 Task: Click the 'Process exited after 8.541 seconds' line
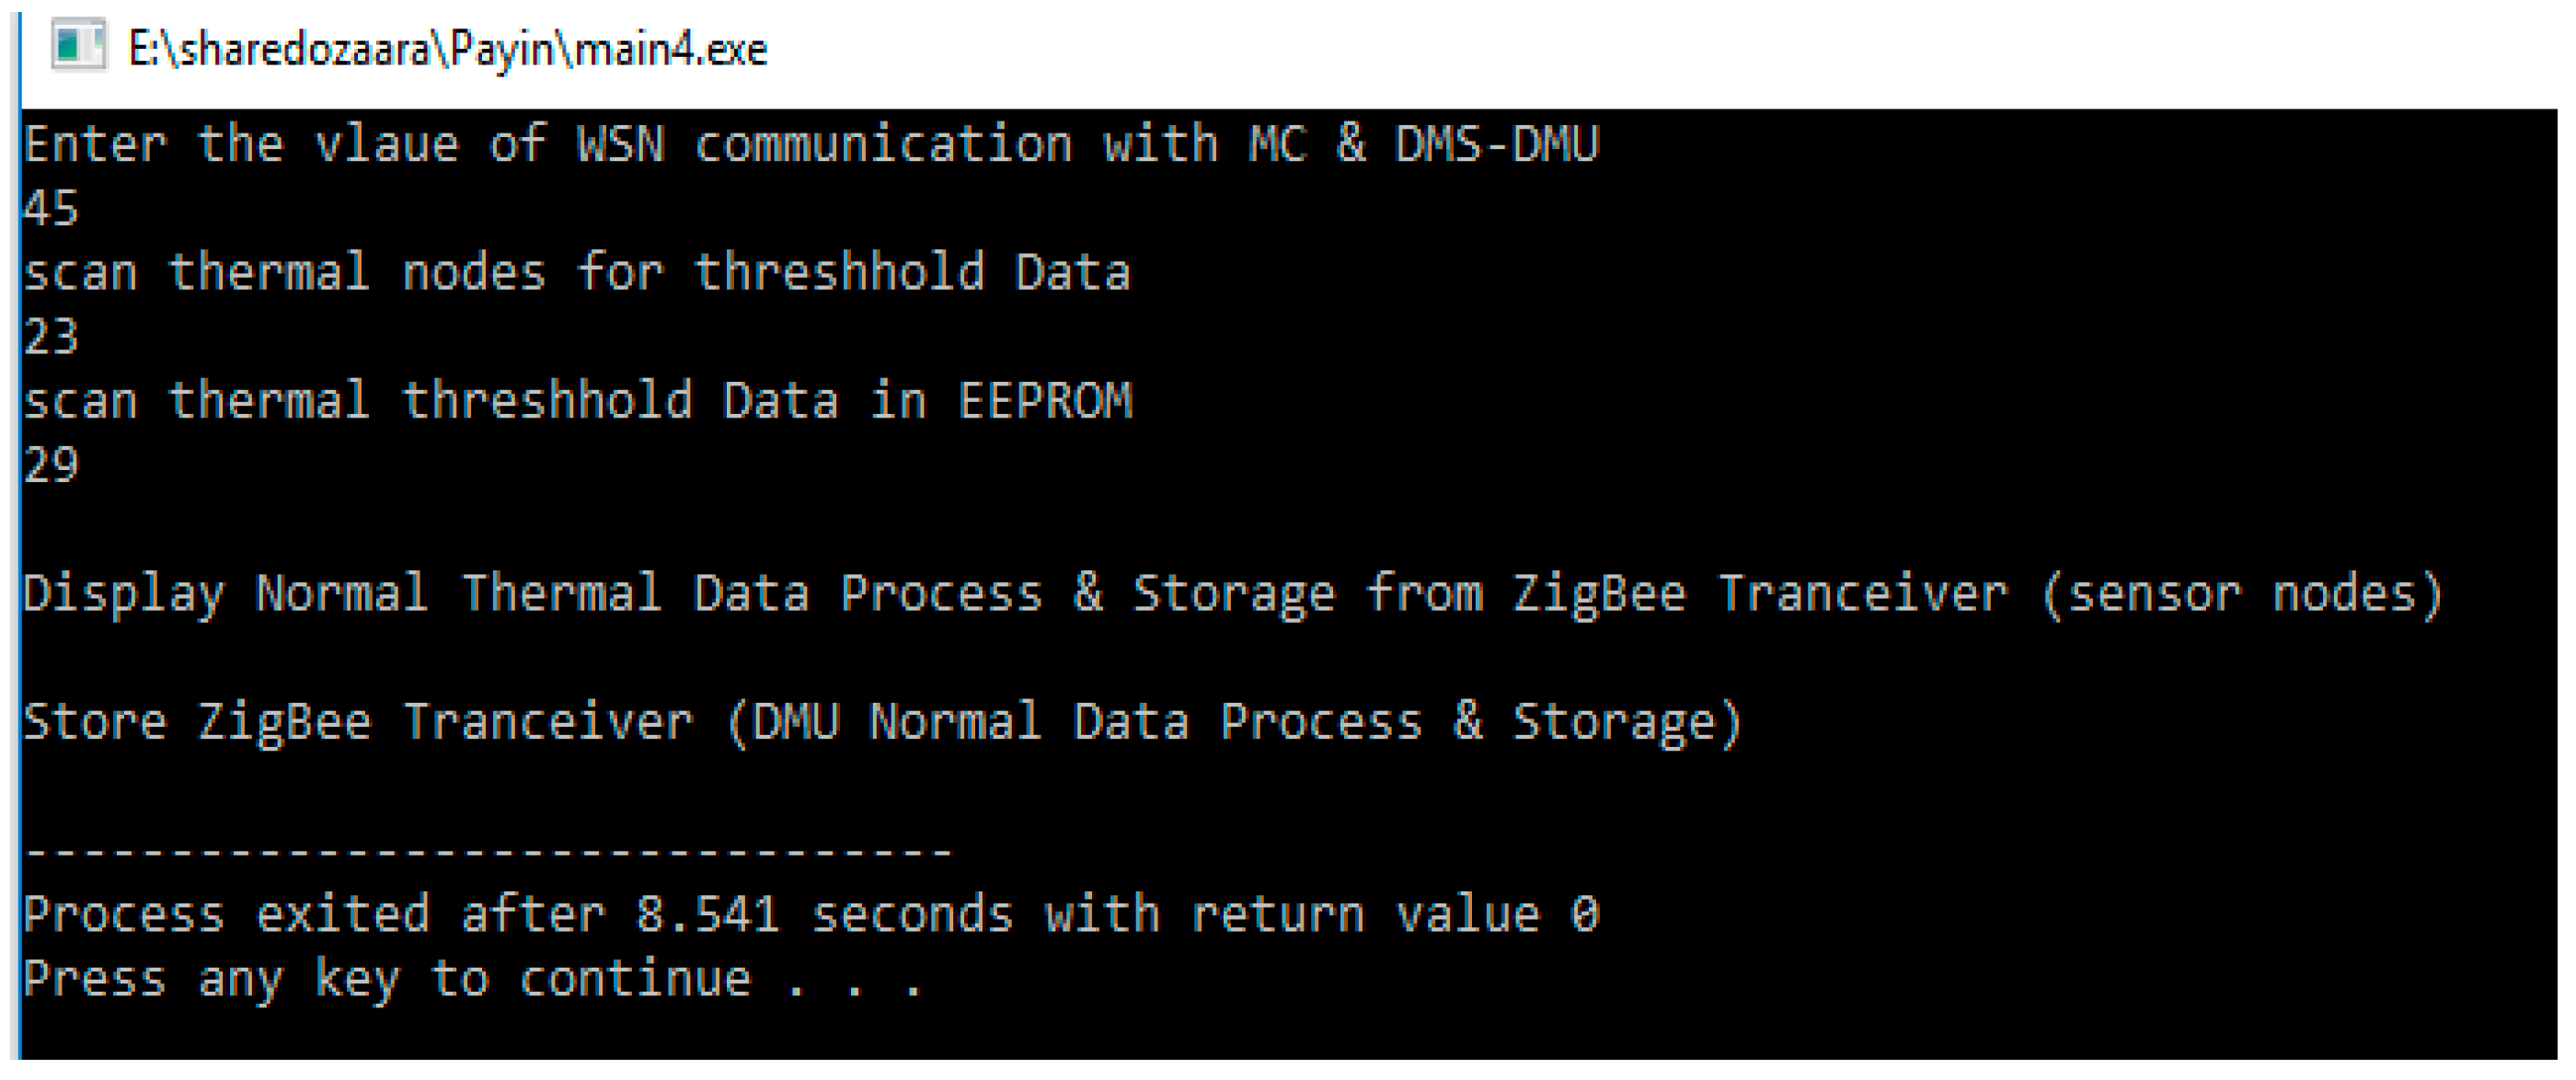click(810, 914)
